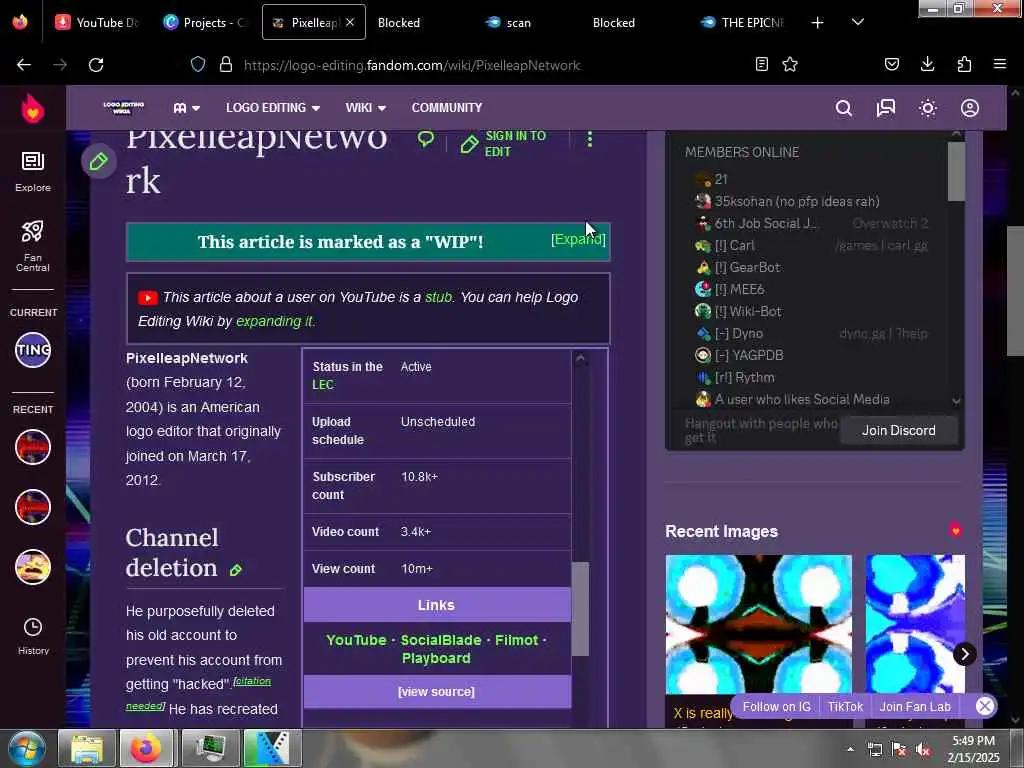
Task: Click the infobox vertical scrollbar thumb
Action: click(580, 609)
